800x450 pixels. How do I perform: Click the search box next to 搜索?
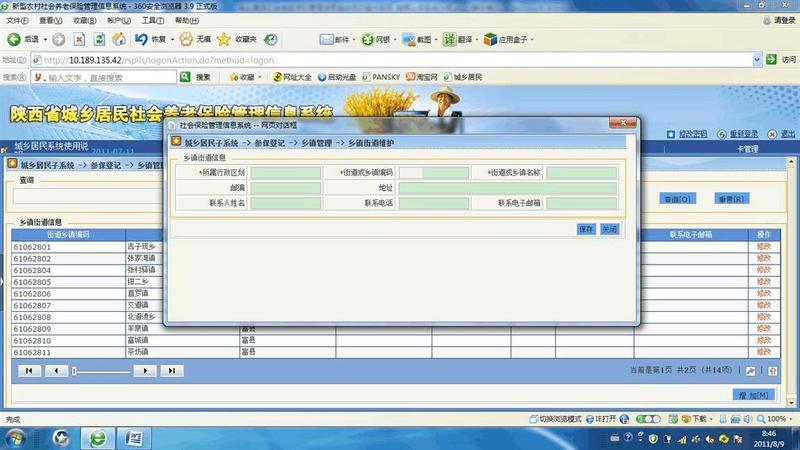(104, 77)
